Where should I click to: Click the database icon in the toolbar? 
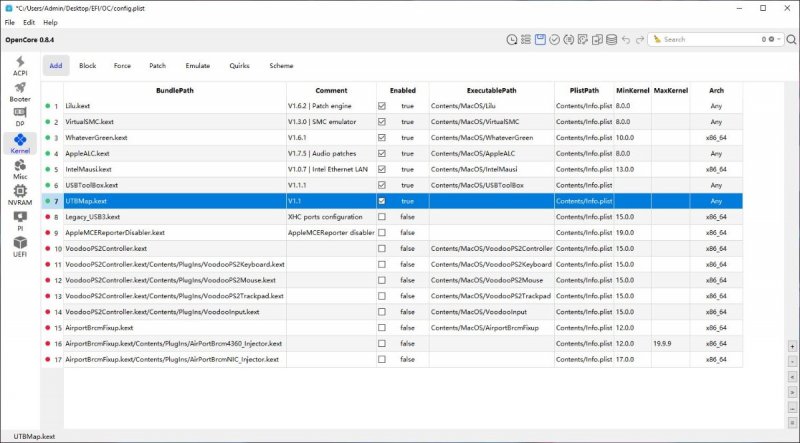point(611,39)
